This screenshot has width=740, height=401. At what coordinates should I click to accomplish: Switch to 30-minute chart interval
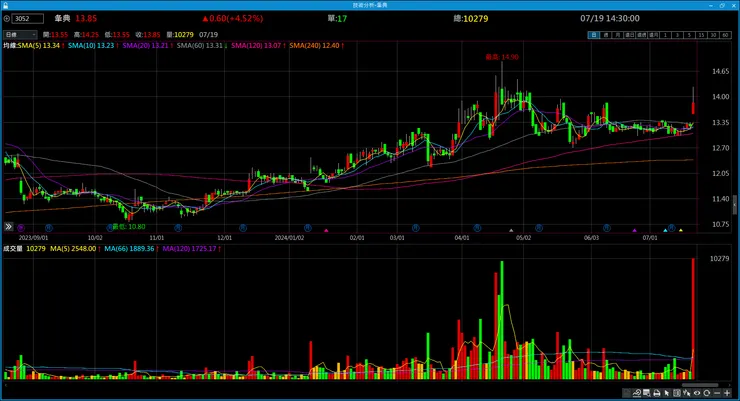point(713,35)
